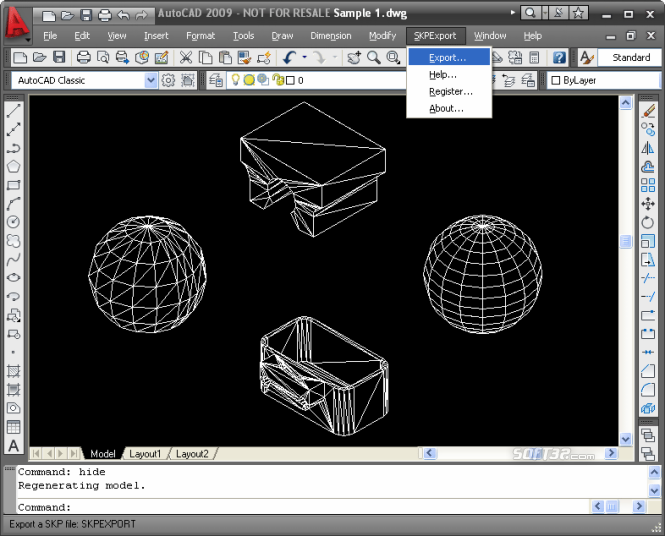Image resolution: width=665 pixels, height=536 pixels.
Task: Select the Array modify tool
Action: click(648, 185)
